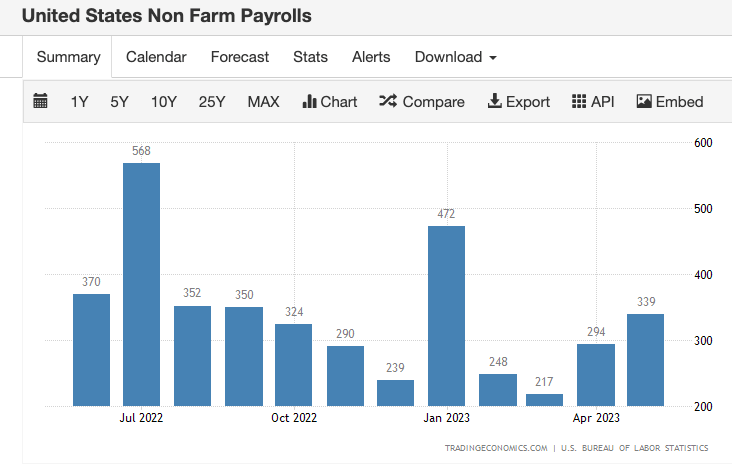The image size is (732, 476).
Task: Choose the 25Y time range
Action: click(x=212, y=101)
